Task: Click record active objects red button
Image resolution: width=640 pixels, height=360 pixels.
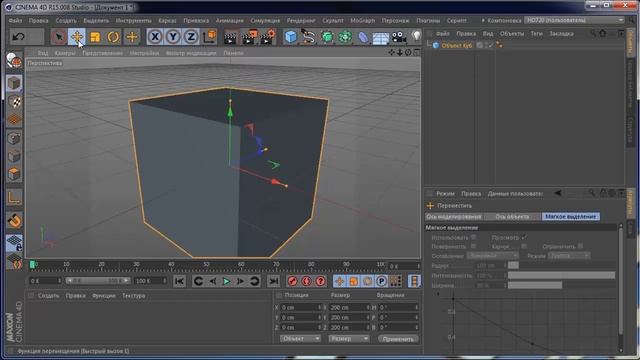Action: pos(292,281)
